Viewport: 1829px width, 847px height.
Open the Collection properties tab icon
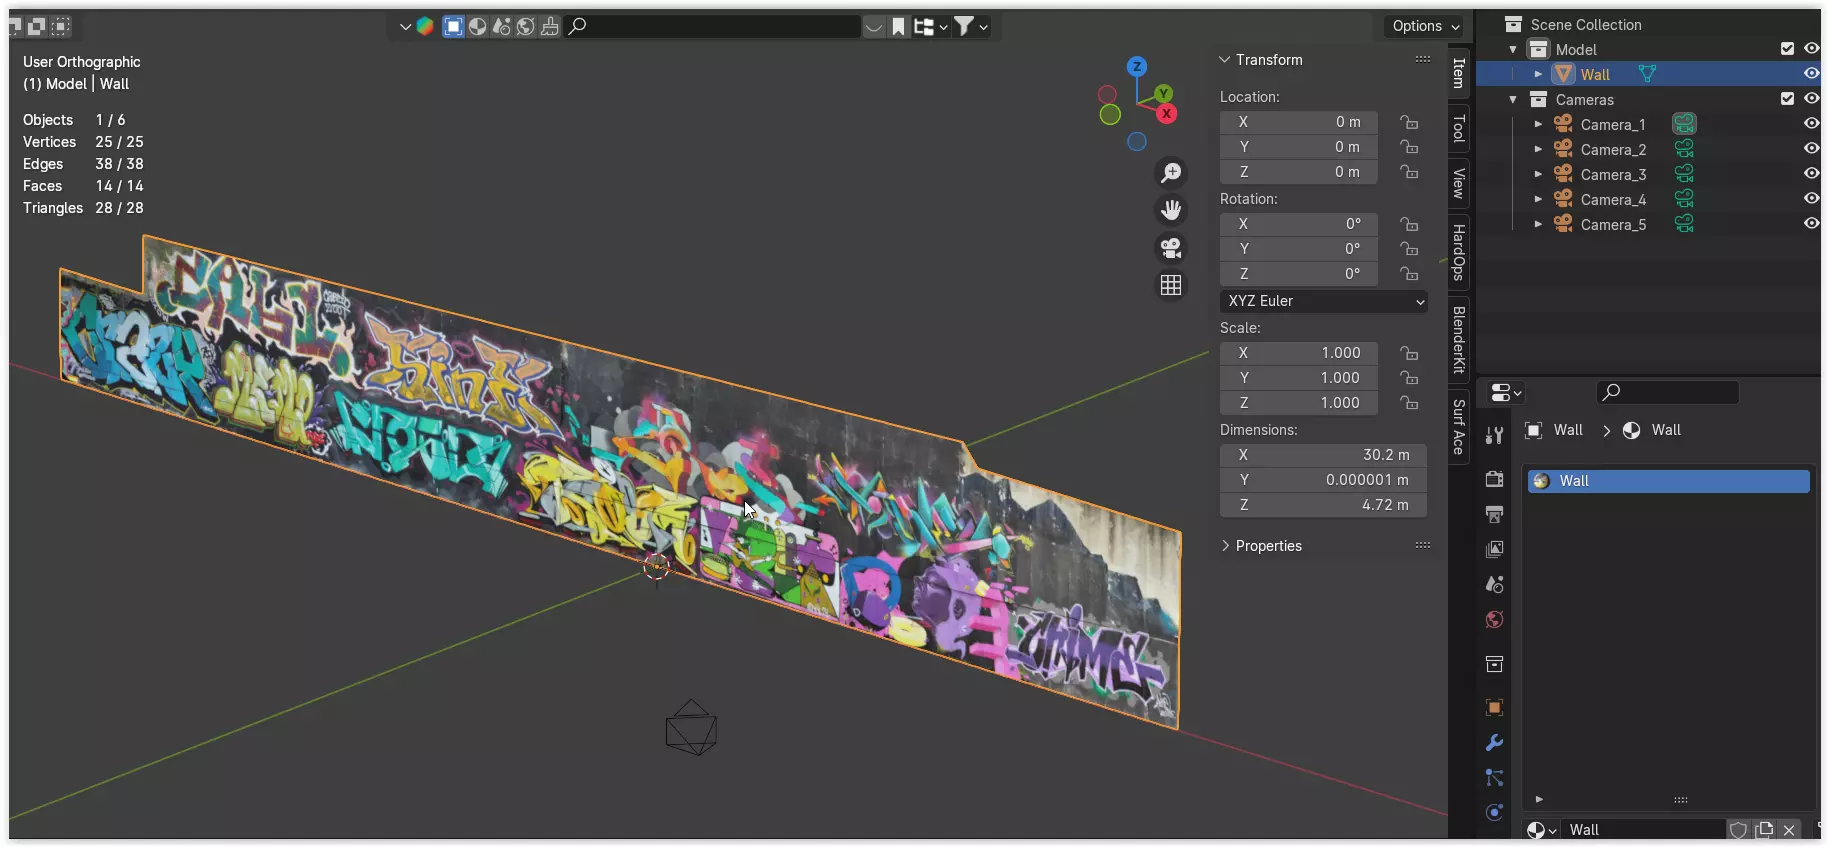[x=1494, y=664]
